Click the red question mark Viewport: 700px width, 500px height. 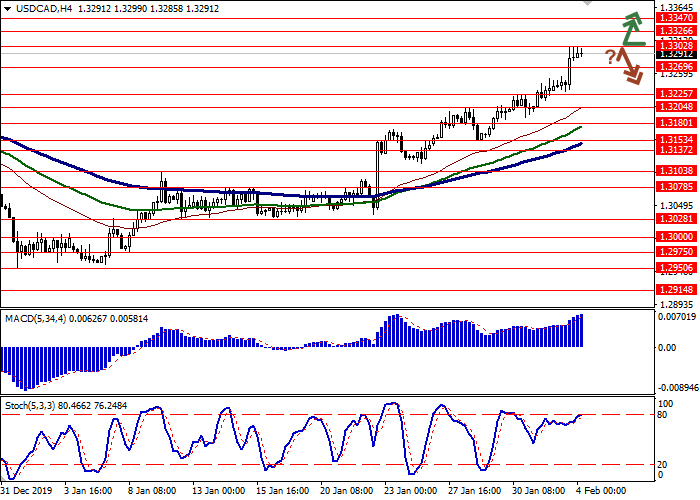(x=609, y=56)
